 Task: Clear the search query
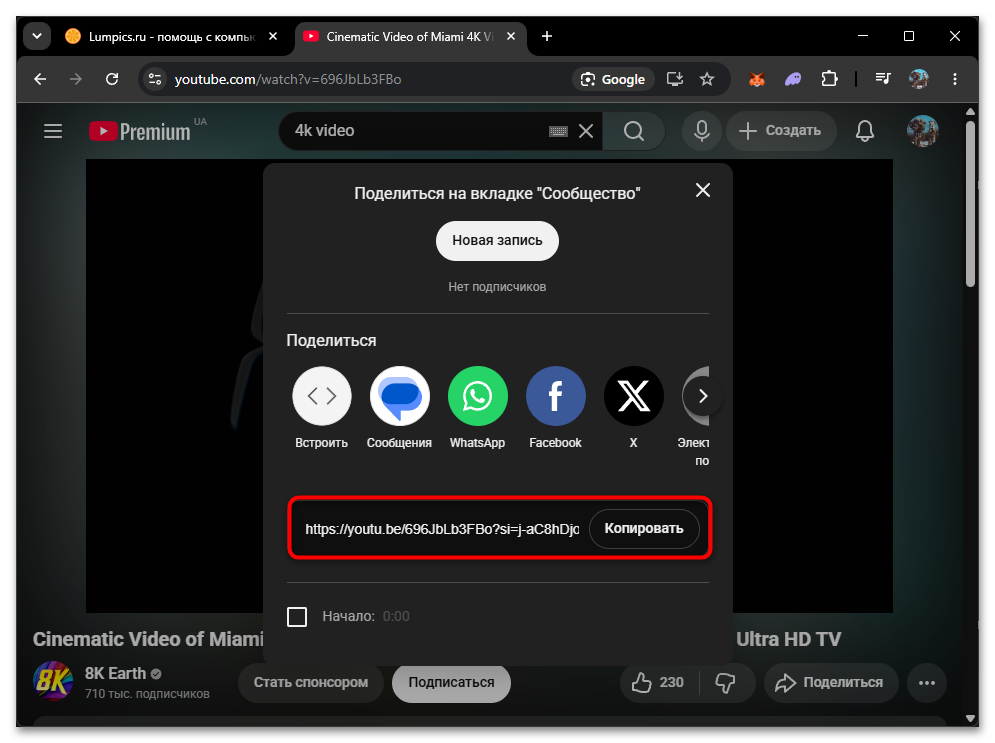586,131
